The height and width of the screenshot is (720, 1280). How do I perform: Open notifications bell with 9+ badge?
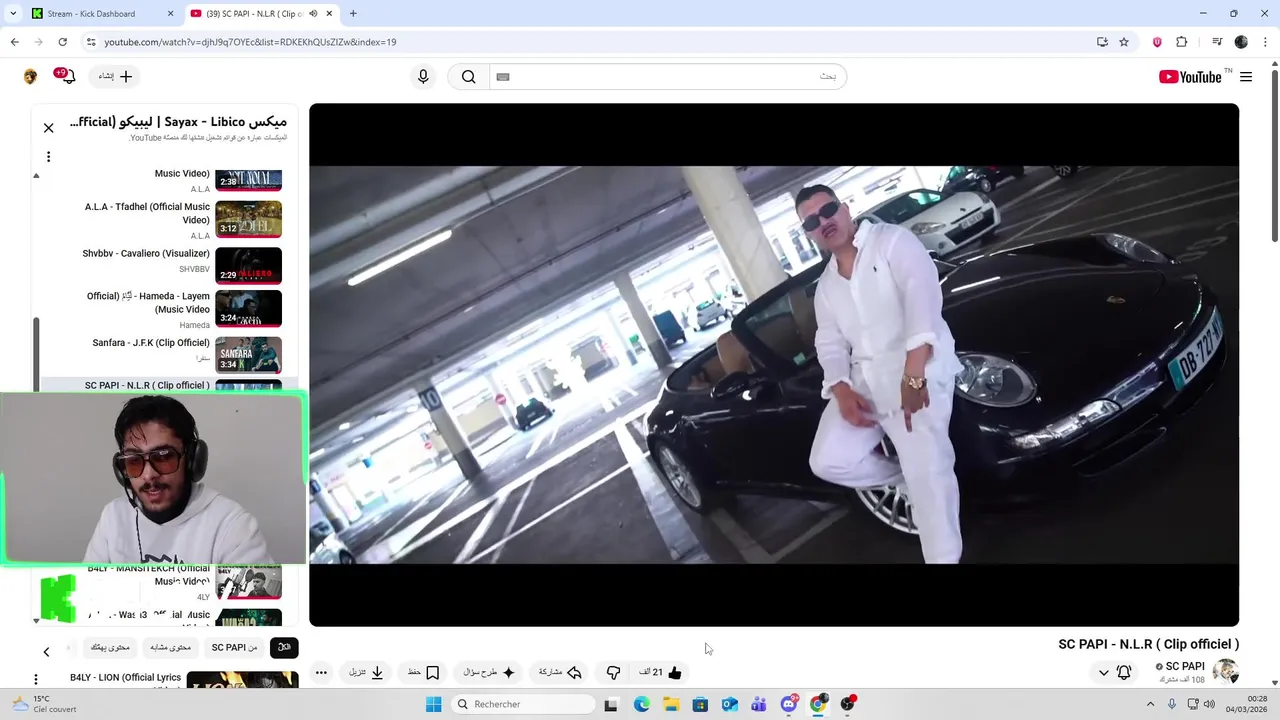(x=66, y=76)
